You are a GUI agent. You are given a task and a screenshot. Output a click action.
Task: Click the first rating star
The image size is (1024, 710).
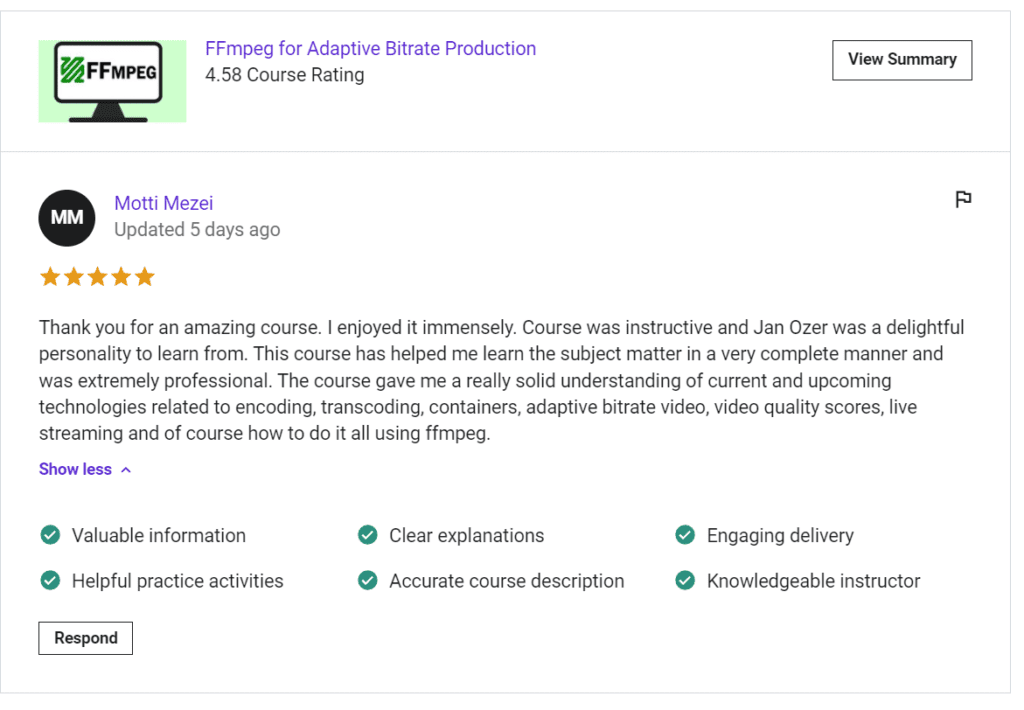(x=50, y=277)
